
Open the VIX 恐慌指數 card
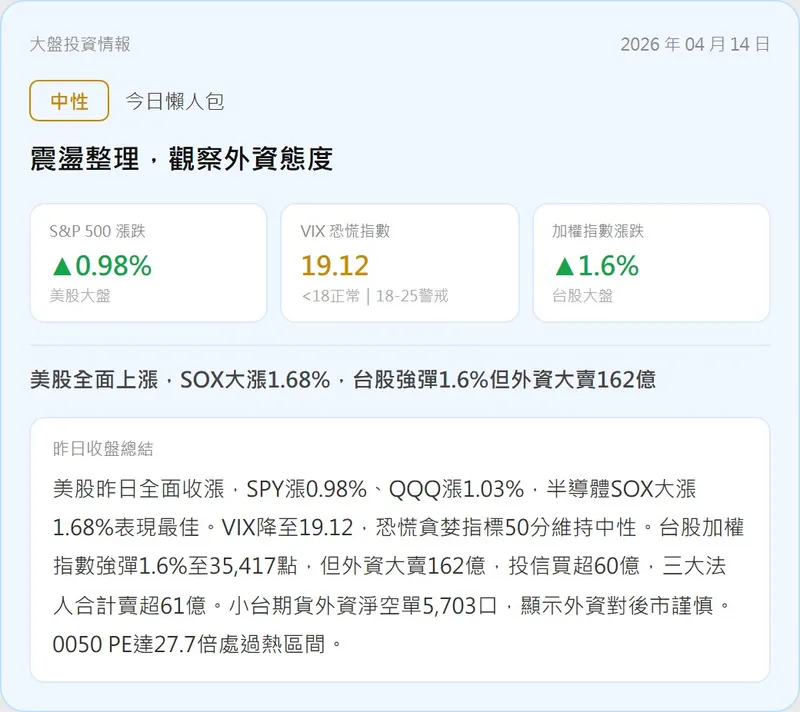pyautogui.click(x=400, y=263)
